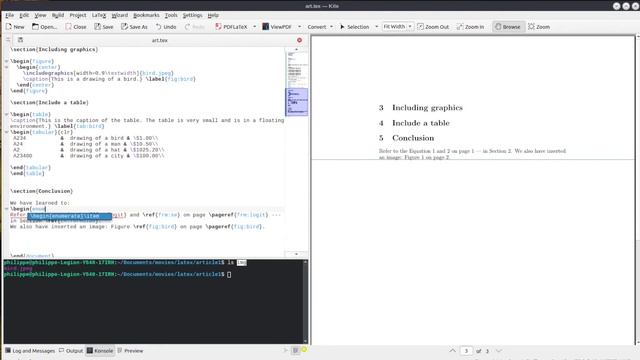This screenshot has height=360, width=640.
Task: Open the Project menu
Action: [78, 15]
